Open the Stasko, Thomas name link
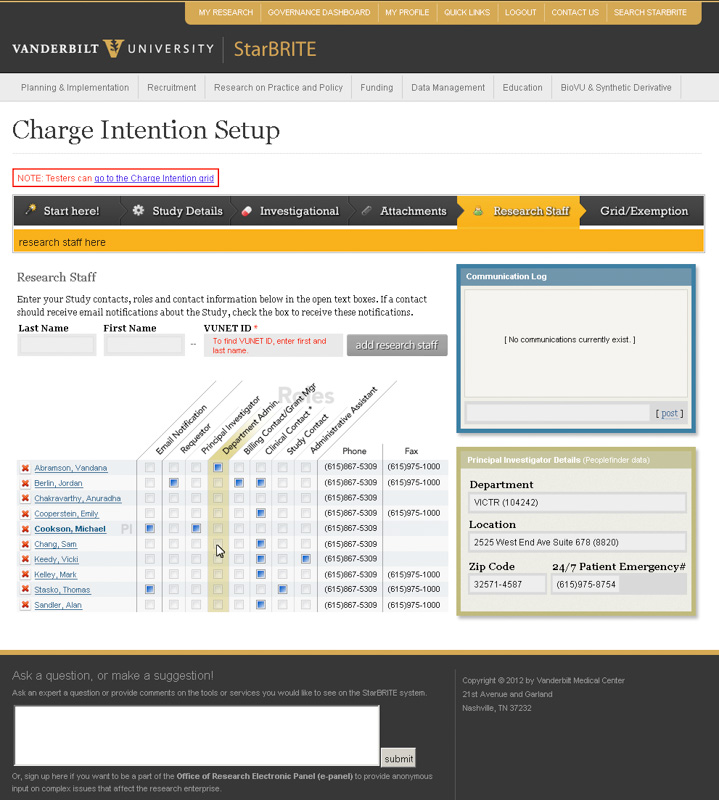 (62, 590)
